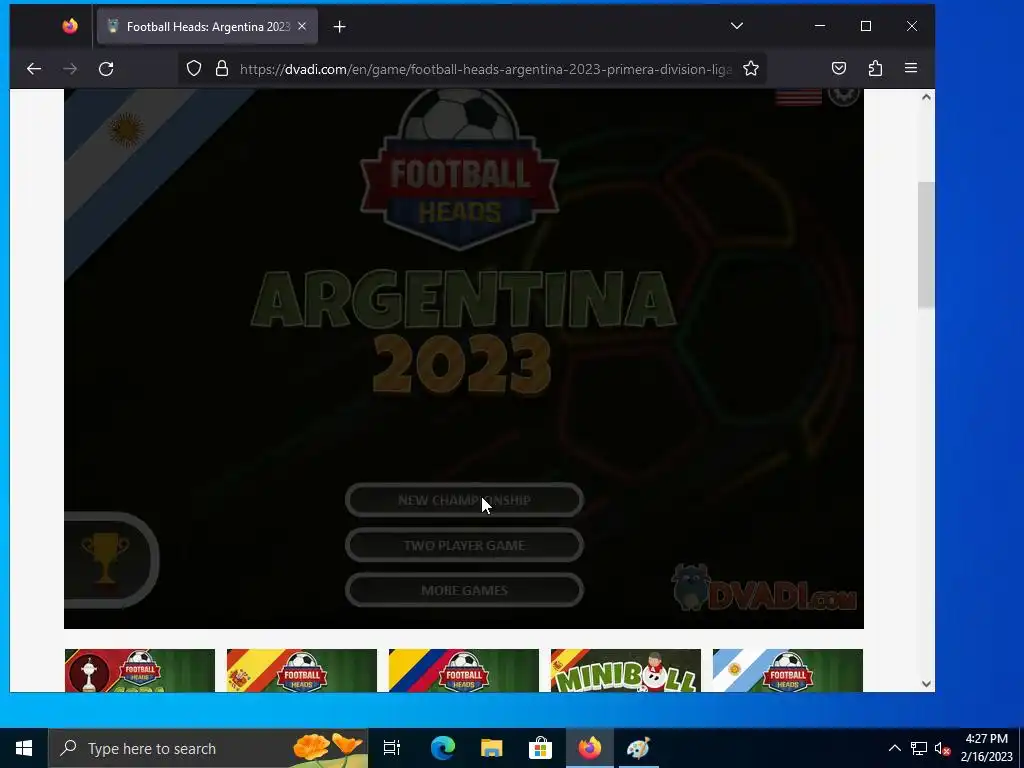Click the page scrollbar down arrow

pyautogui.click(x=926, y=684)
